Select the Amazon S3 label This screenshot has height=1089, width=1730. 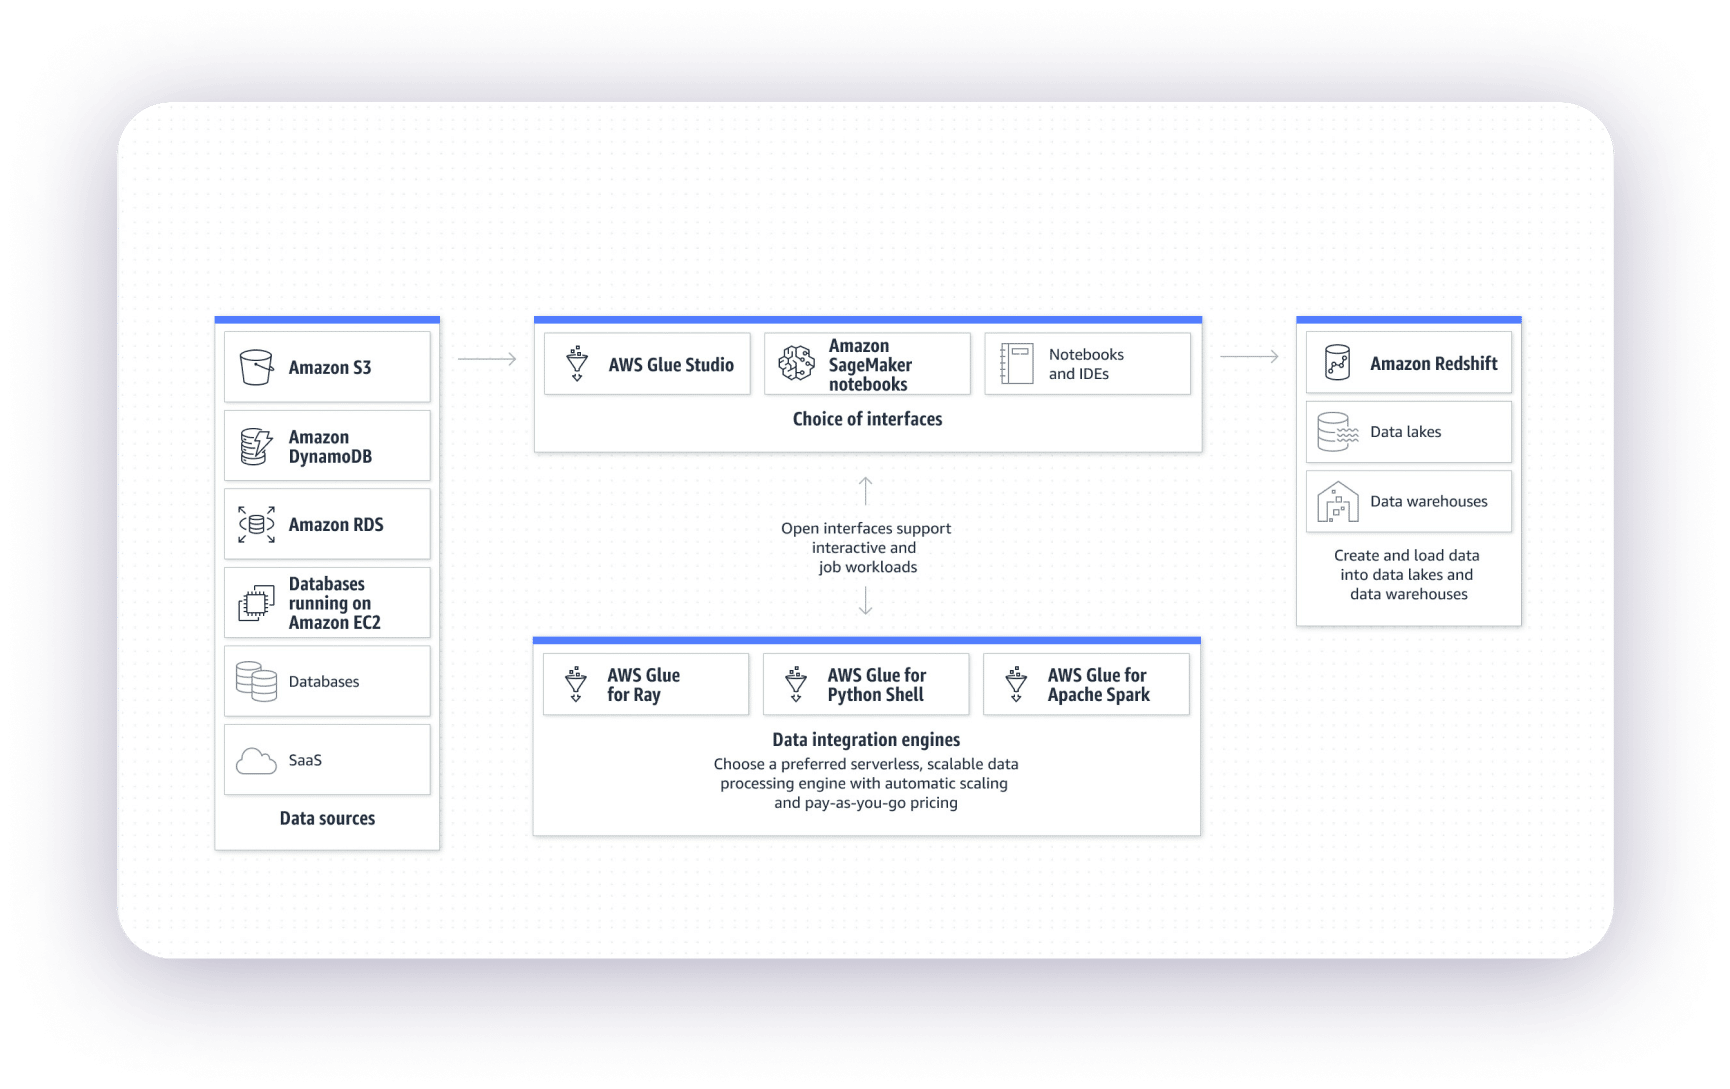point(330,368)
